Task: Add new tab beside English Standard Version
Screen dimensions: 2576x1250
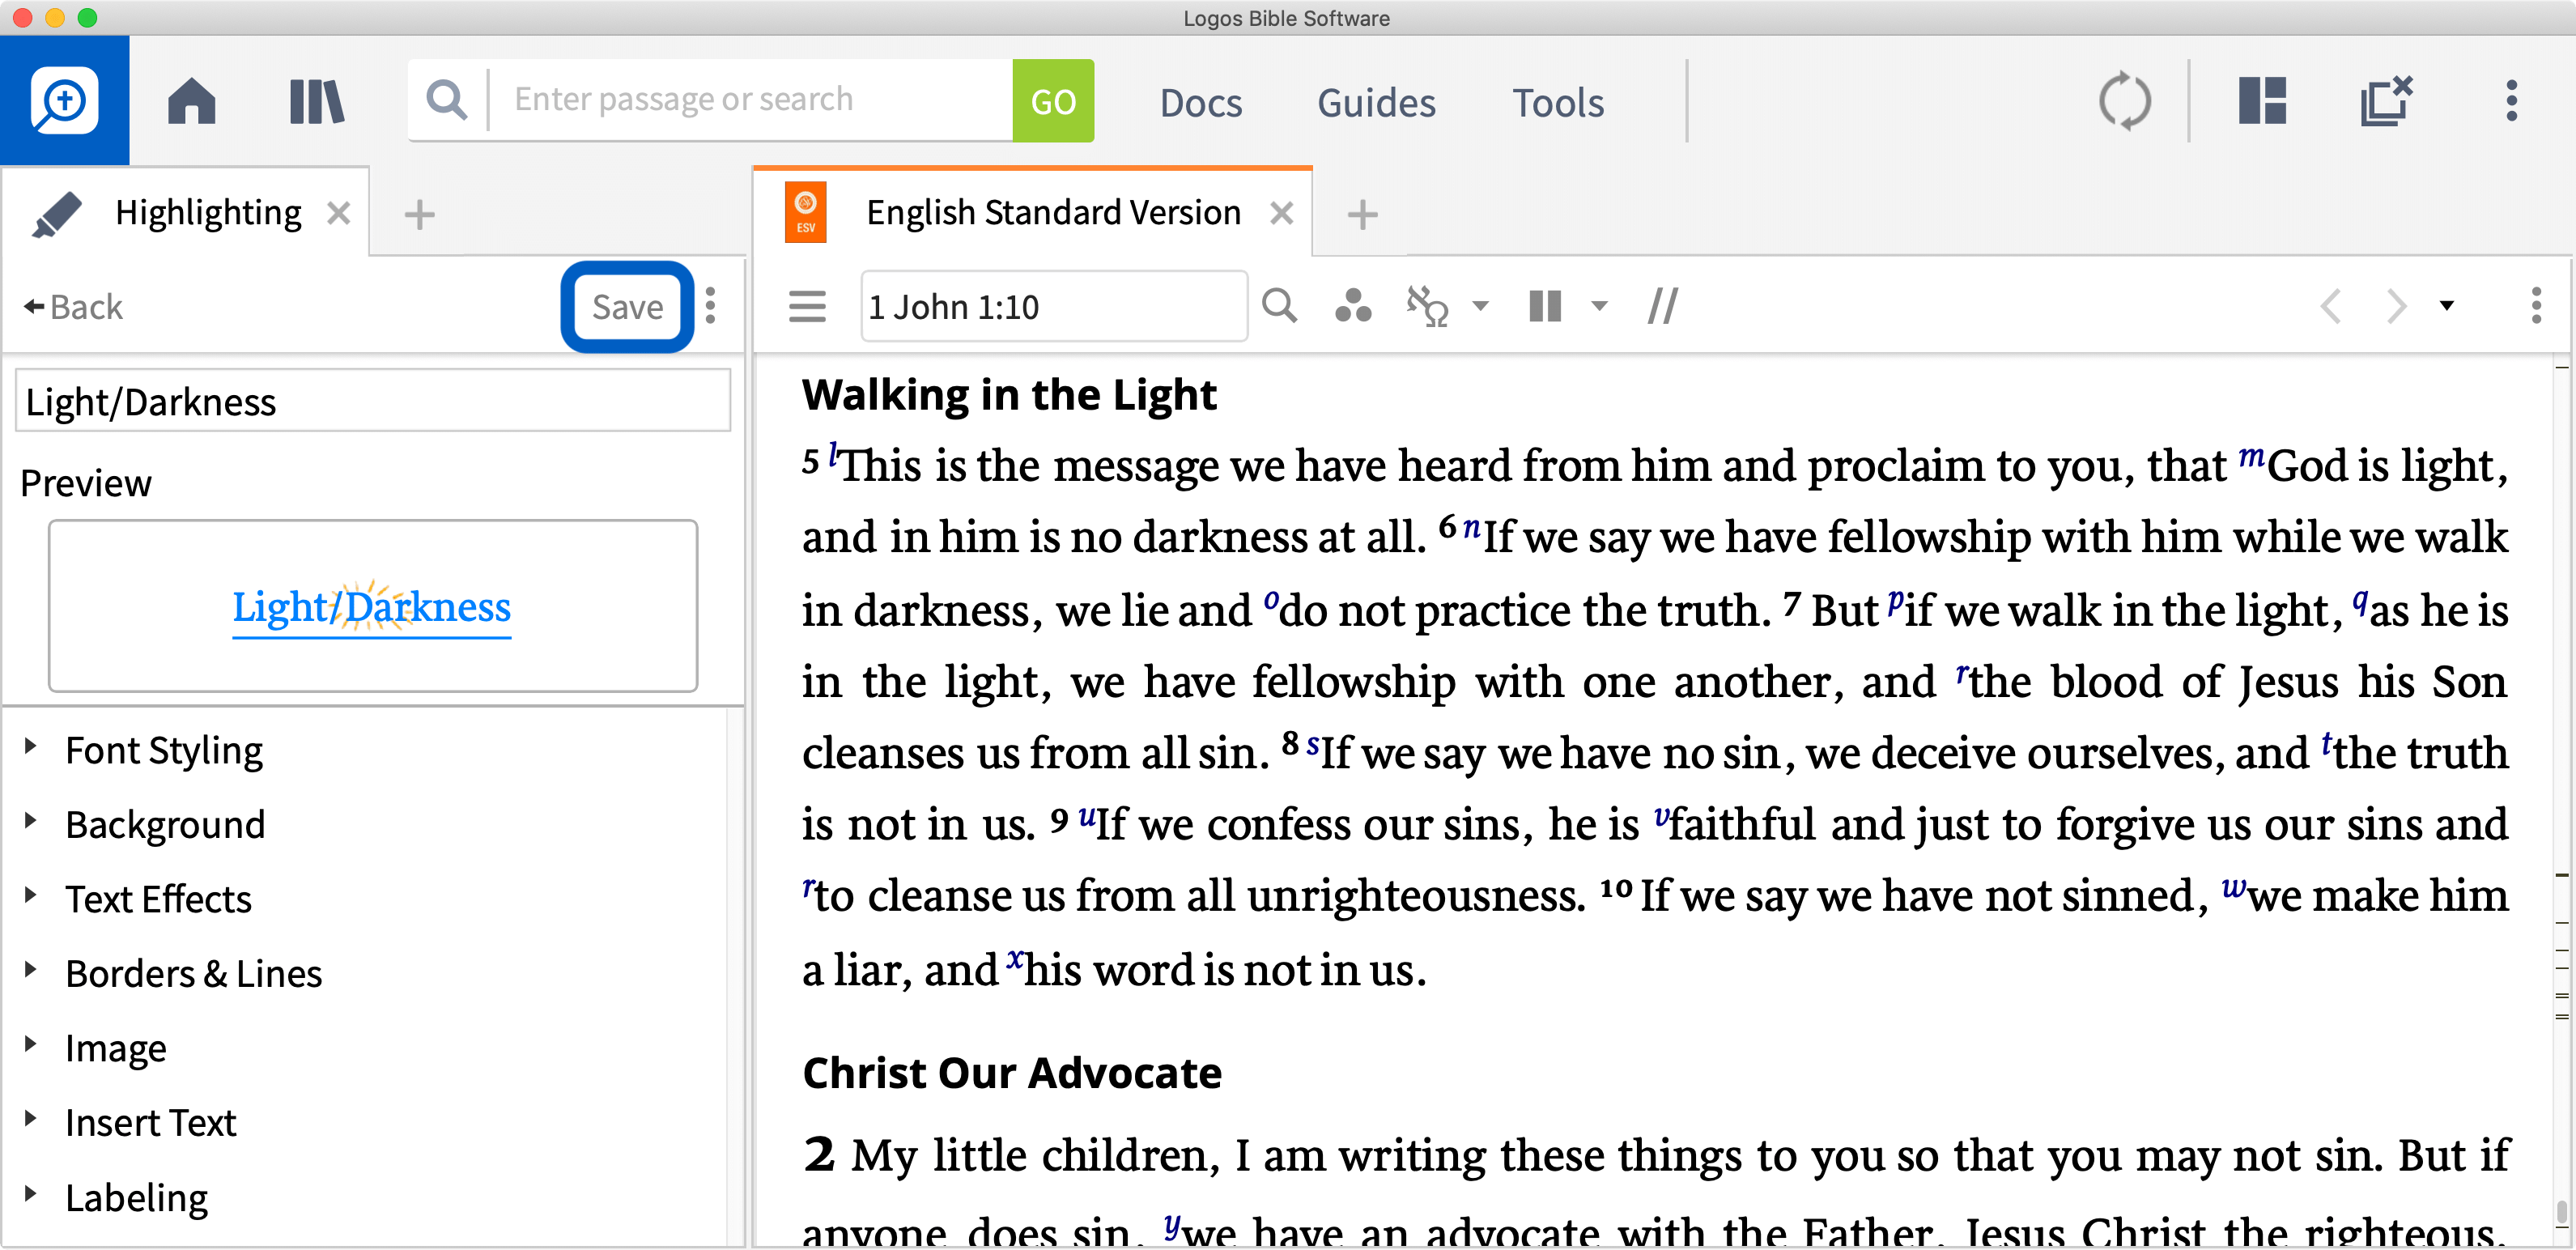Action: point(1362,214)
